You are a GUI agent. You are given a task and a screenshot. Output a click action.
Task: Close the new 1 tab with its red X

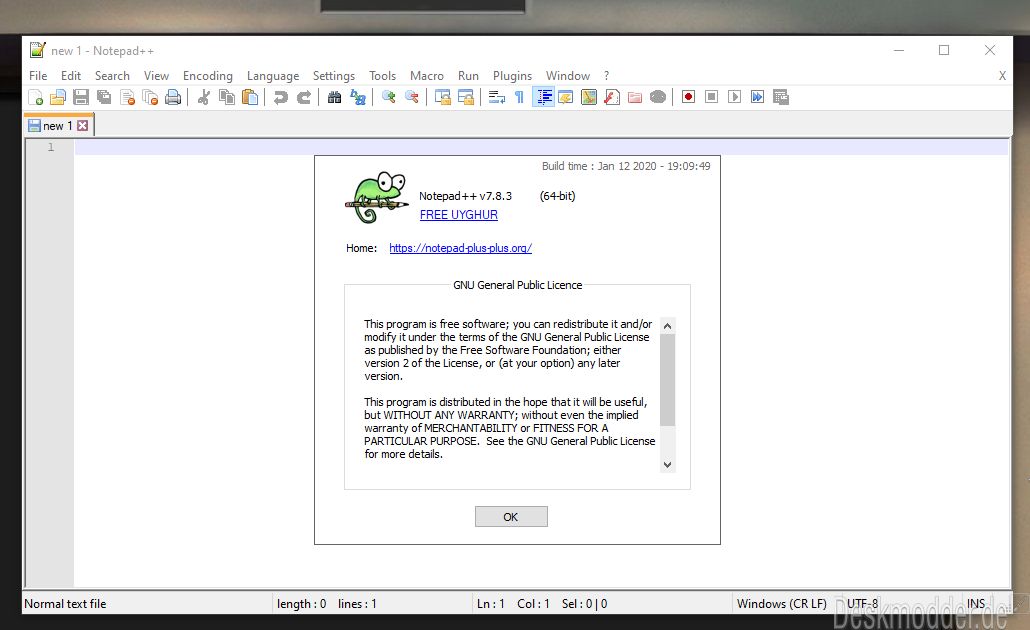click(x=82, y=125)
